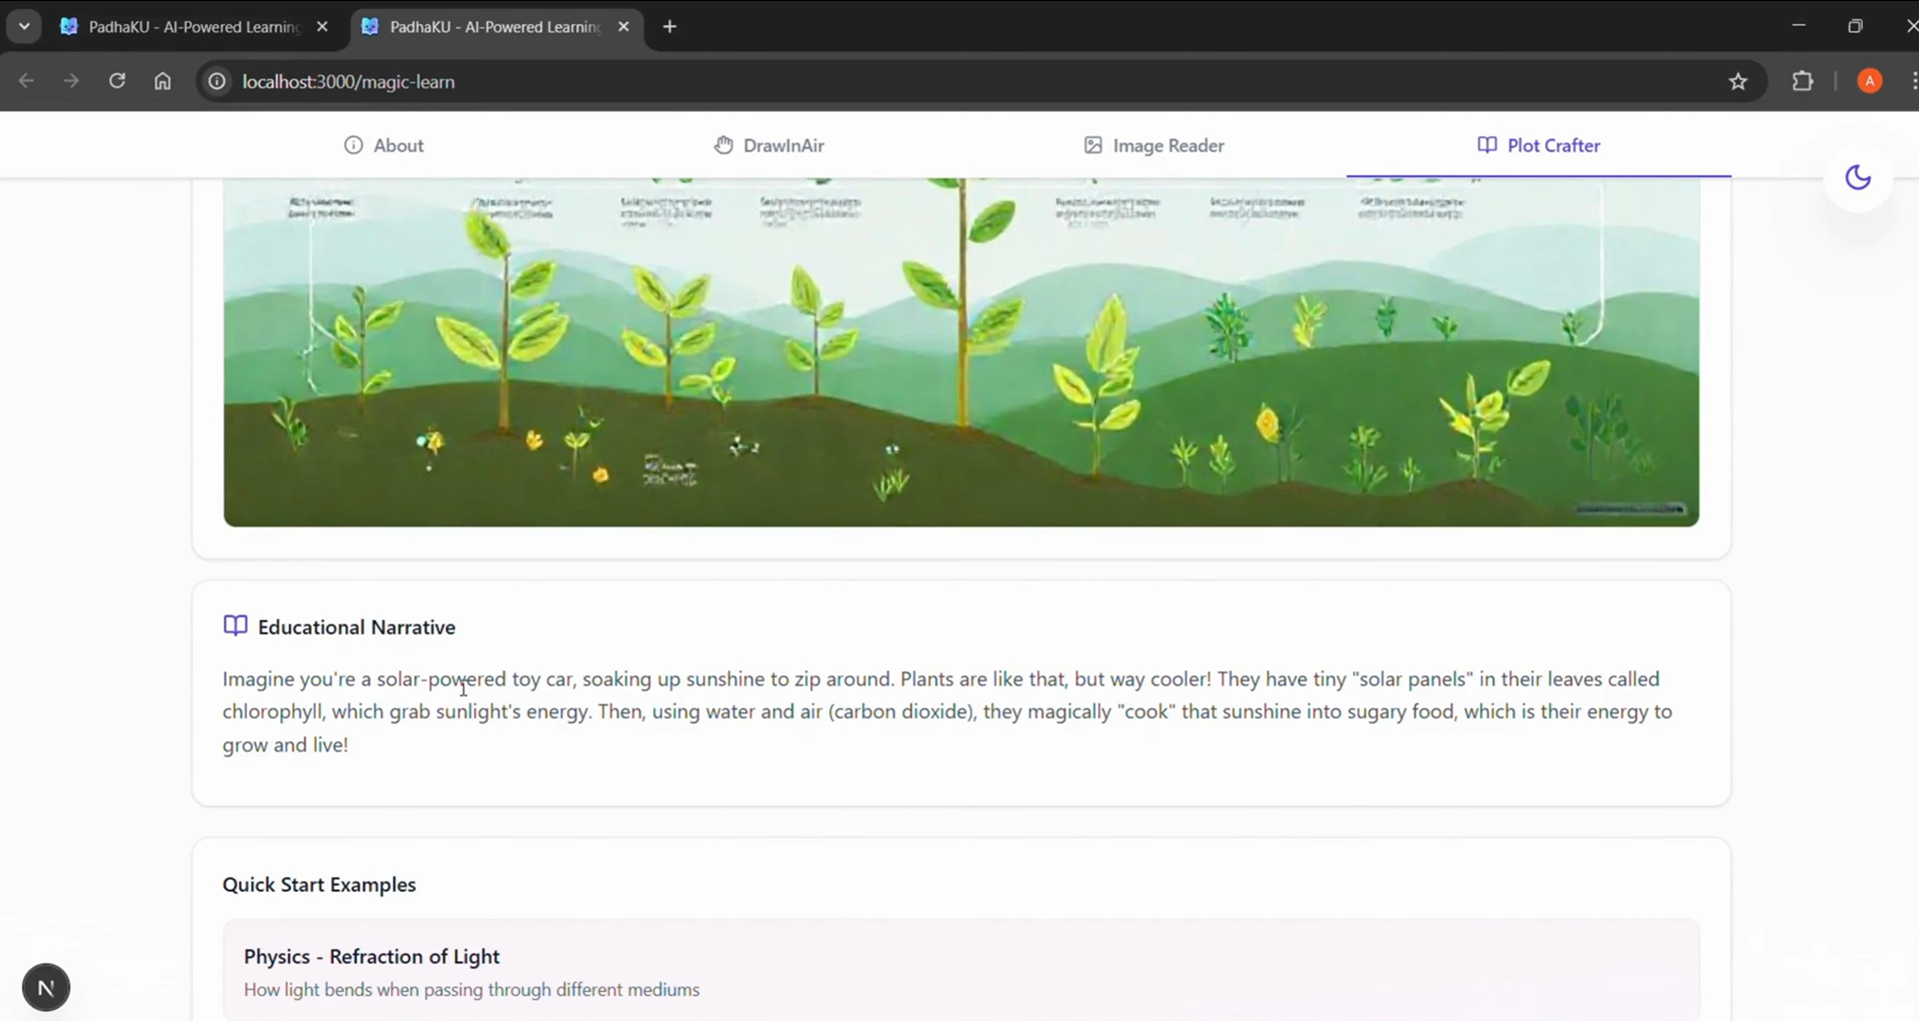
Task: Click the Plot Crafter book icon
Action: pos(1487,145)
